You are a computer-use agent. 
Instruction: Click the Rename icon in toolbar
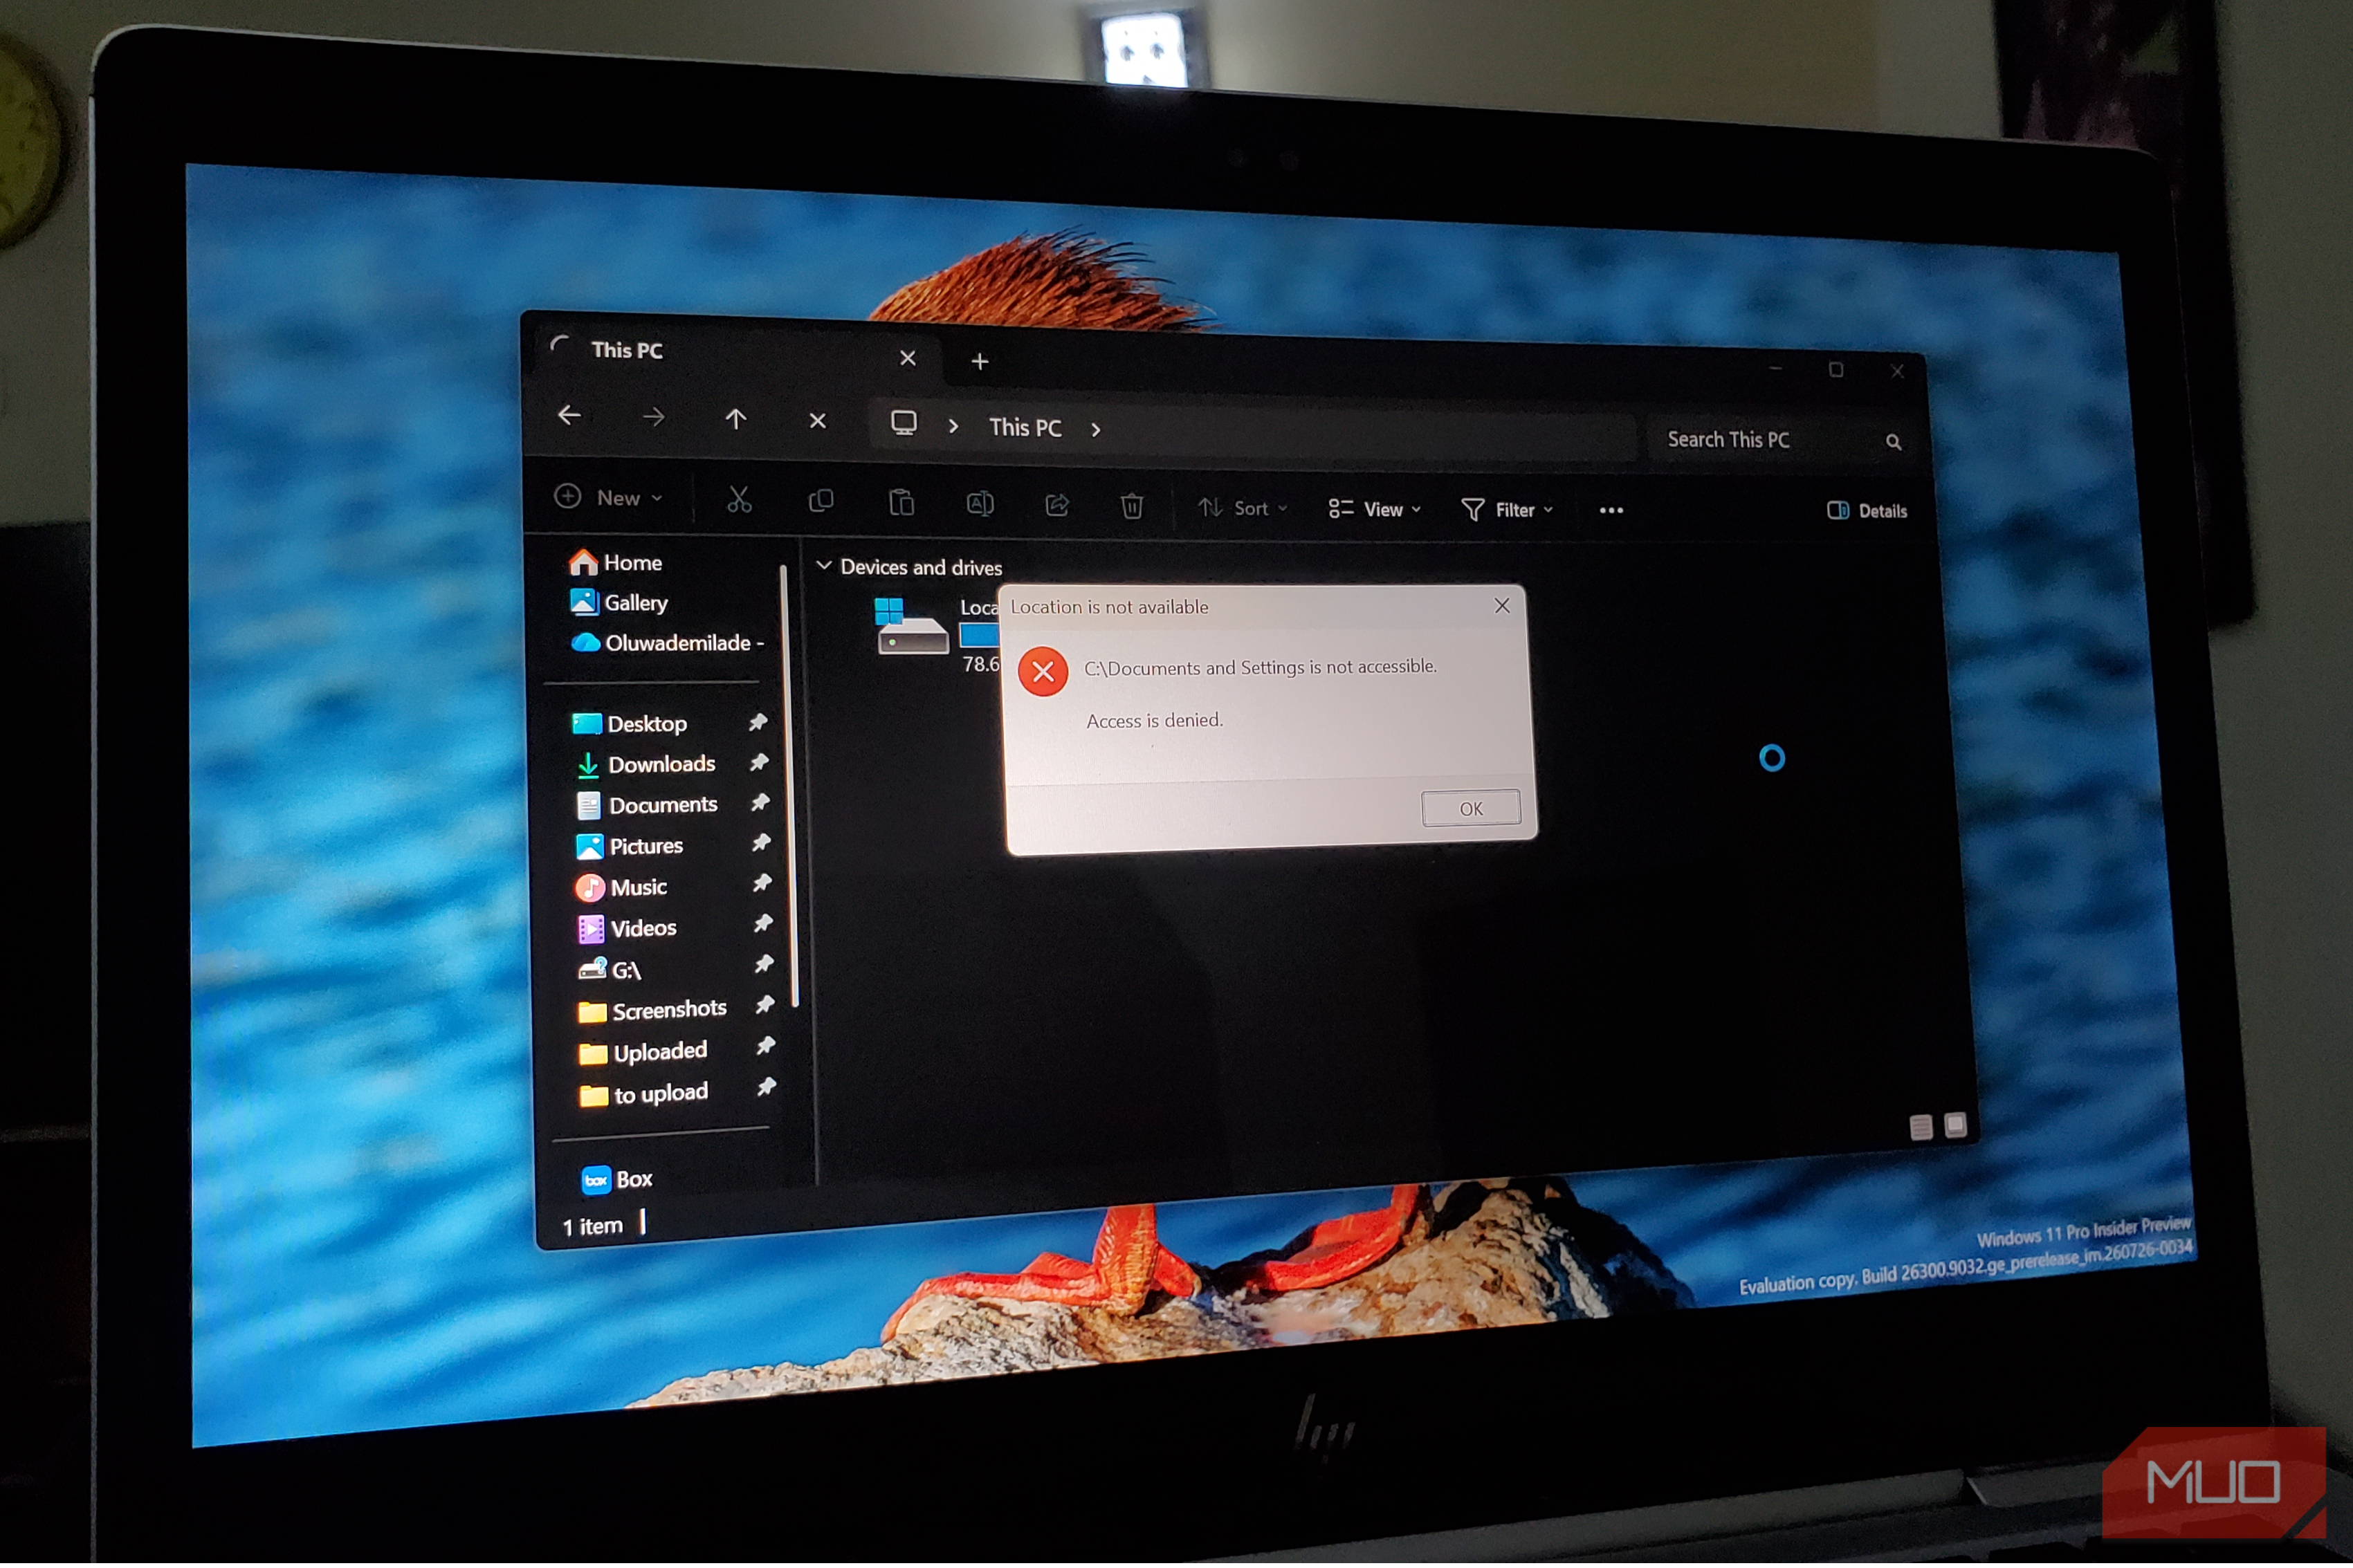(x=979, y=504)
